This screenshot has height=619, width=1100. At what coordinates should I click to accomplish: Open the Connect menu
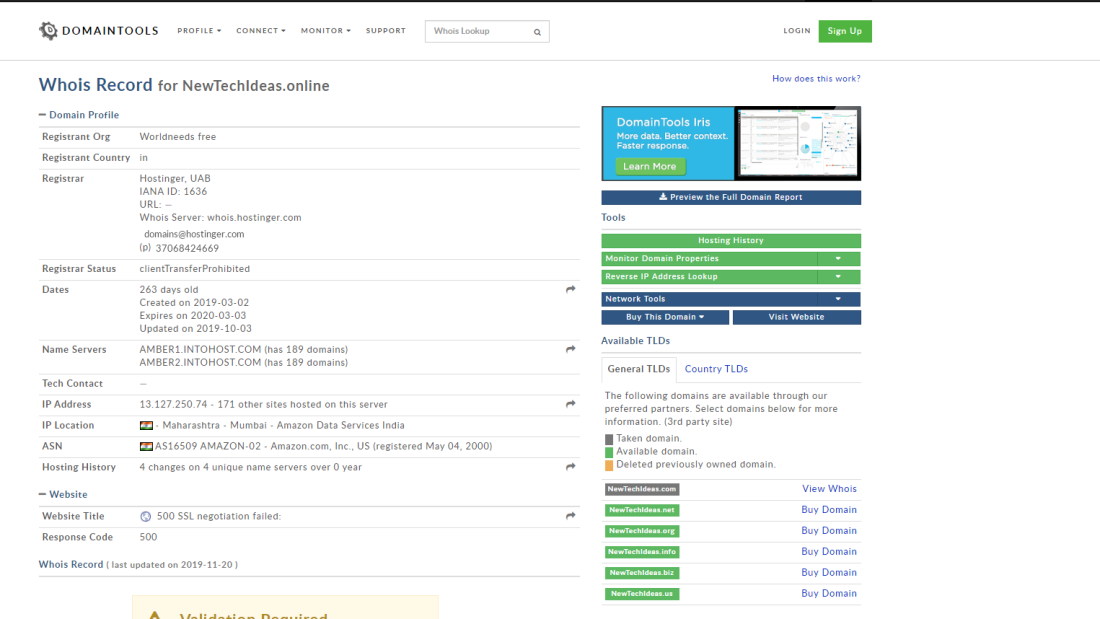261,31
